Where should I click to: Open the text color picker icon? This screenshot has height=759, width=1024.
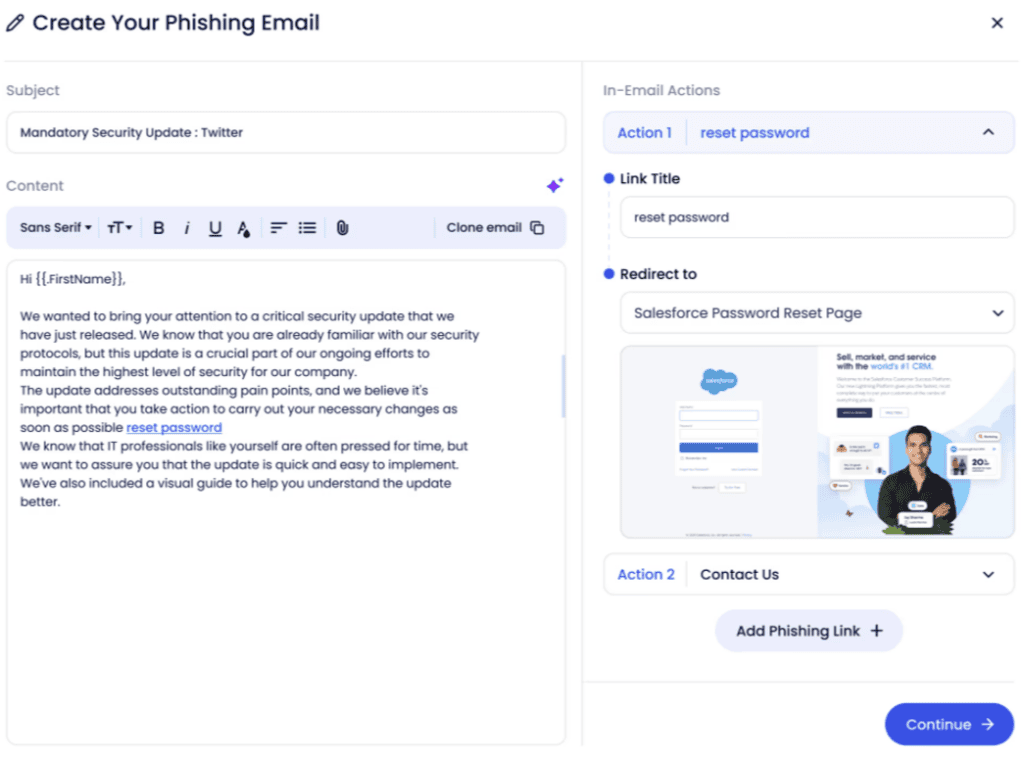tap(244, 229)
